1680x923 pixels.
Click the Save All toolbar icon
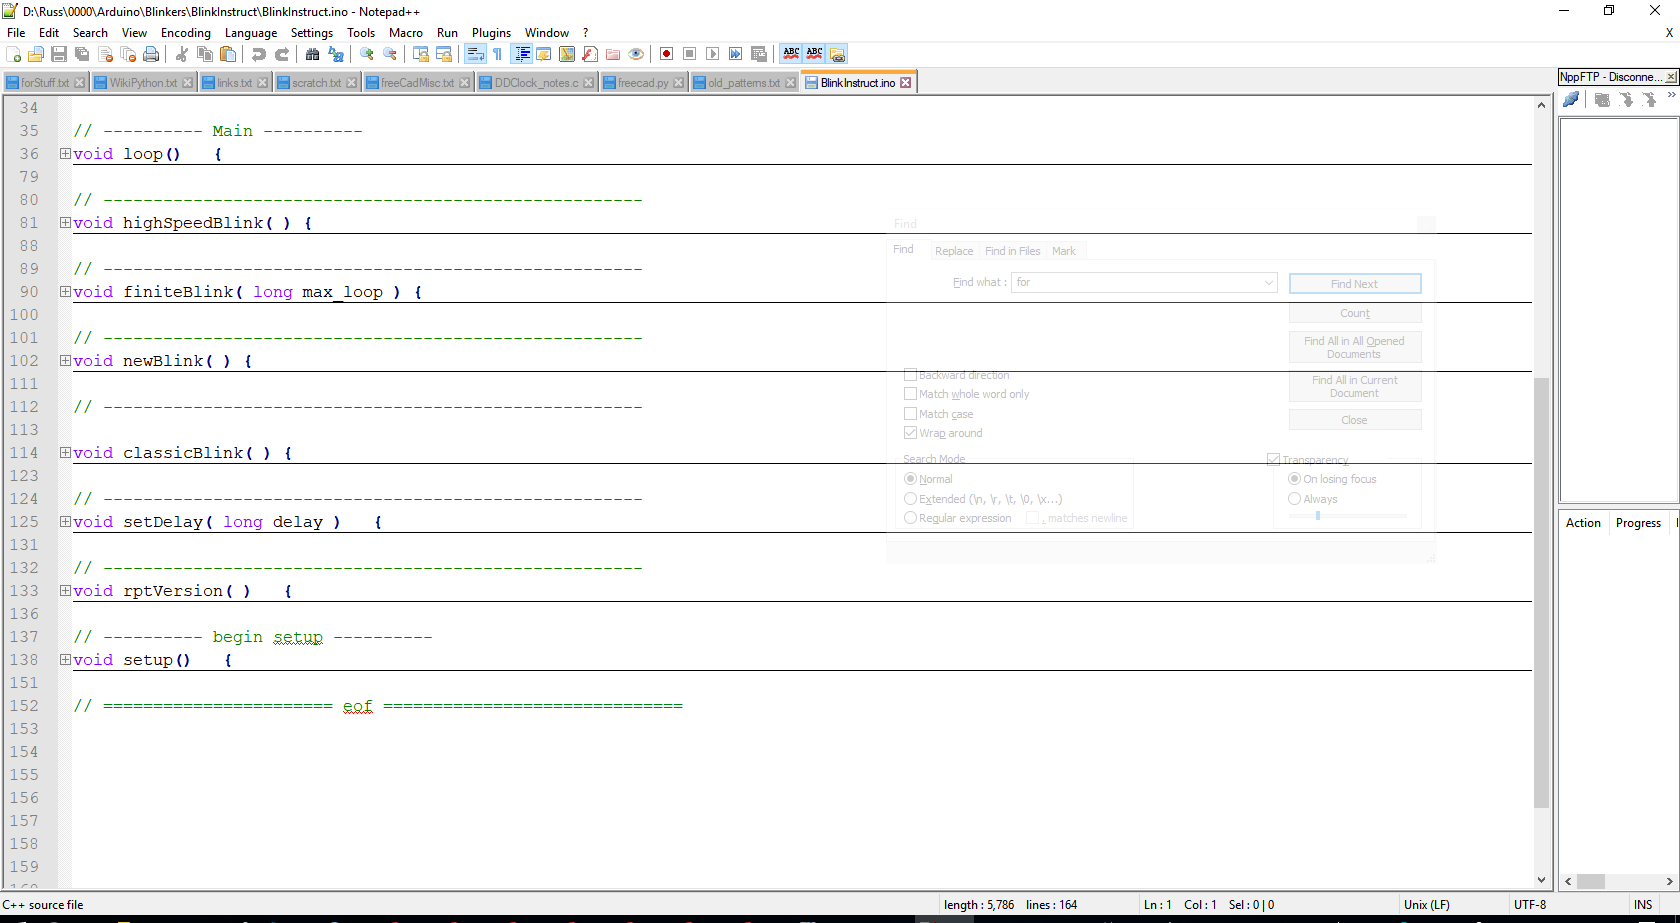(82, 54)
